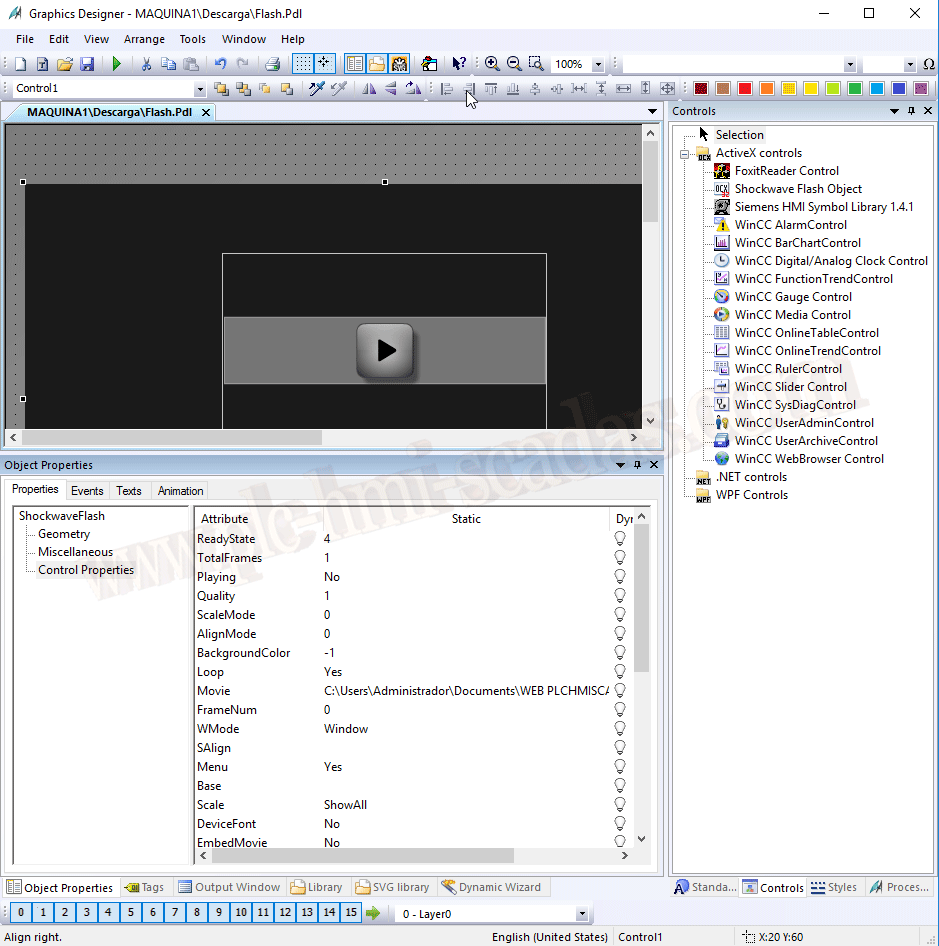
Task: Open the zoom 100% dropdown
Action: click(x=598, y=64)
